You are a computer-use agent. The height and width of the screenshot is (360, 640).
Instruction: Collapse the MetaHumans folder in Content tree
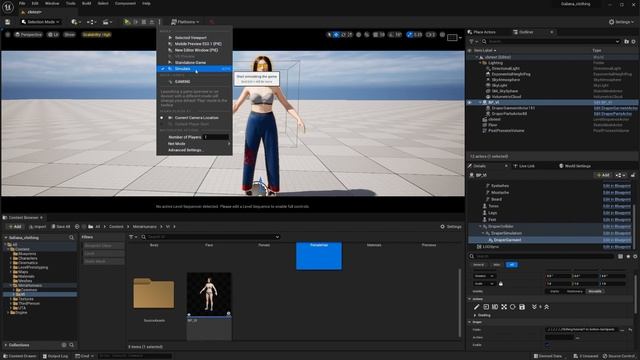11,285
